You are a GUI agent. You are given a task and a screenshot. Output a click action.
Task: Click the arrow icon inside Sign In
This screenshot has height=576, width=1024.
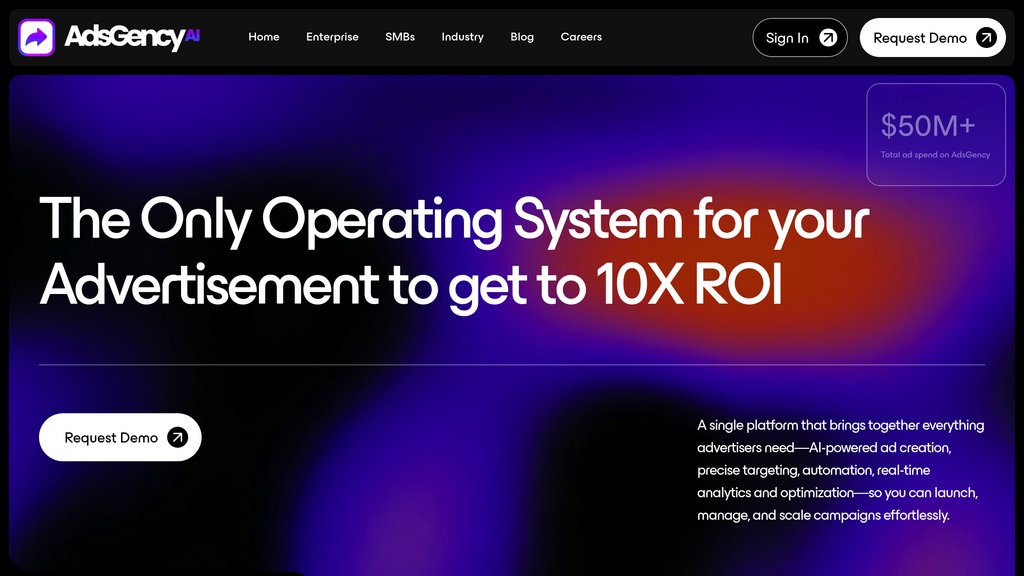[828, 38]
